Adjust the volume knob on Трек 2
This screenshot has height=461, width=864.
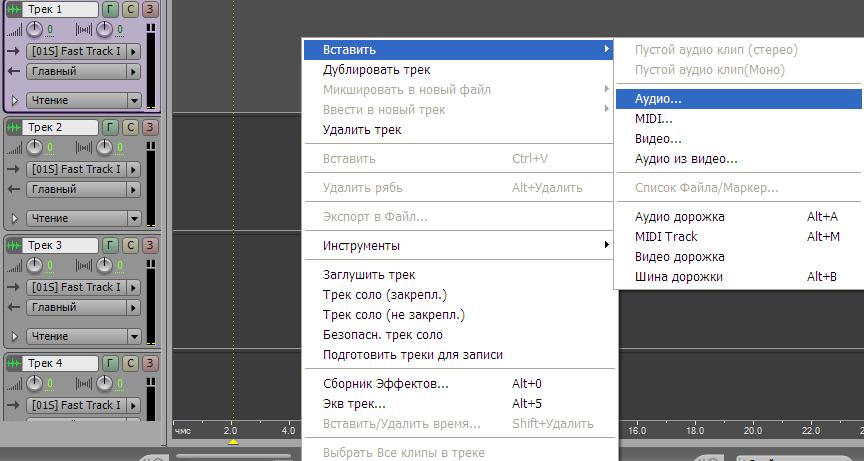point(34,147)
